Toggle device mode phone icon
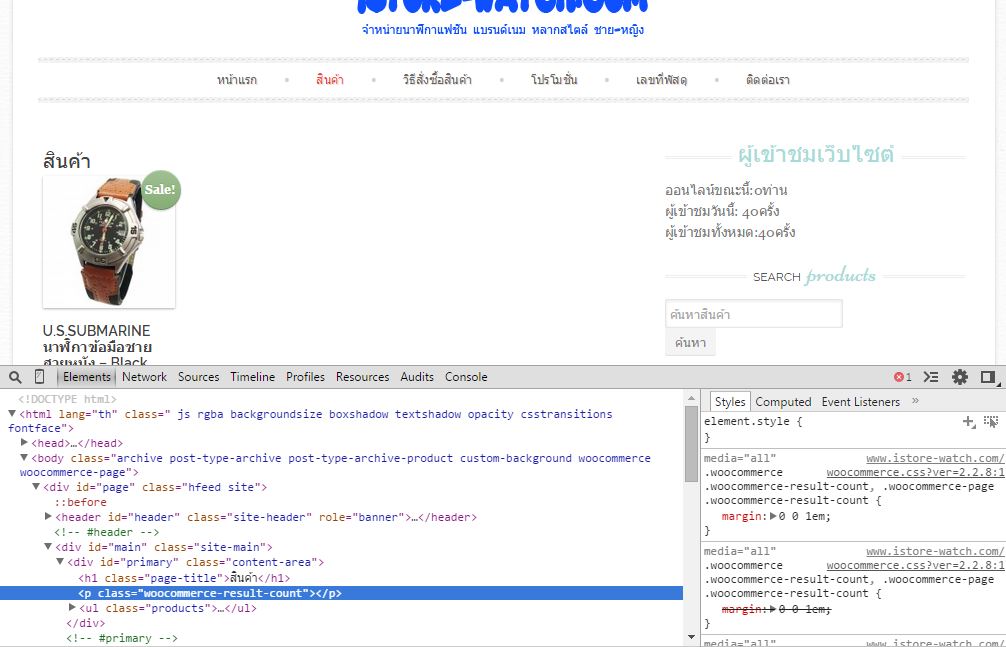The height and width of the screenshot is (647, 1006). coord(40,377)
